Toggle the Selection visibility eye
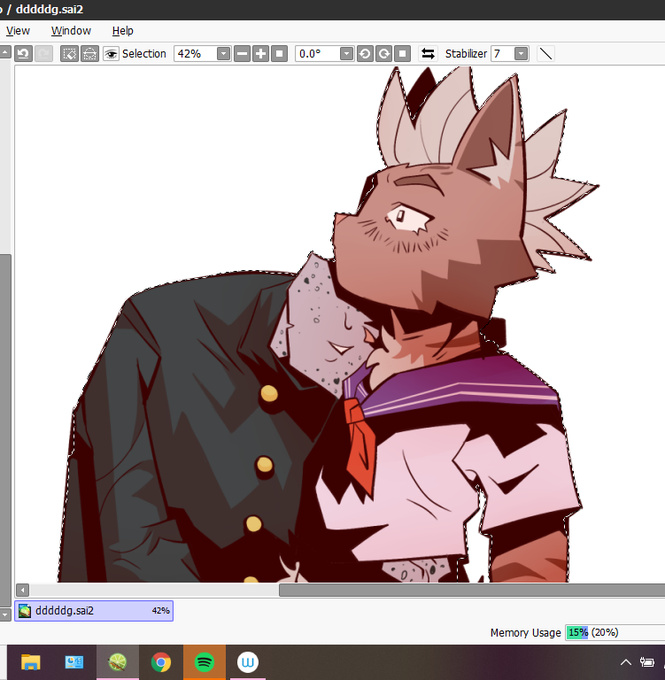665x680 pixels. point(111,54)
